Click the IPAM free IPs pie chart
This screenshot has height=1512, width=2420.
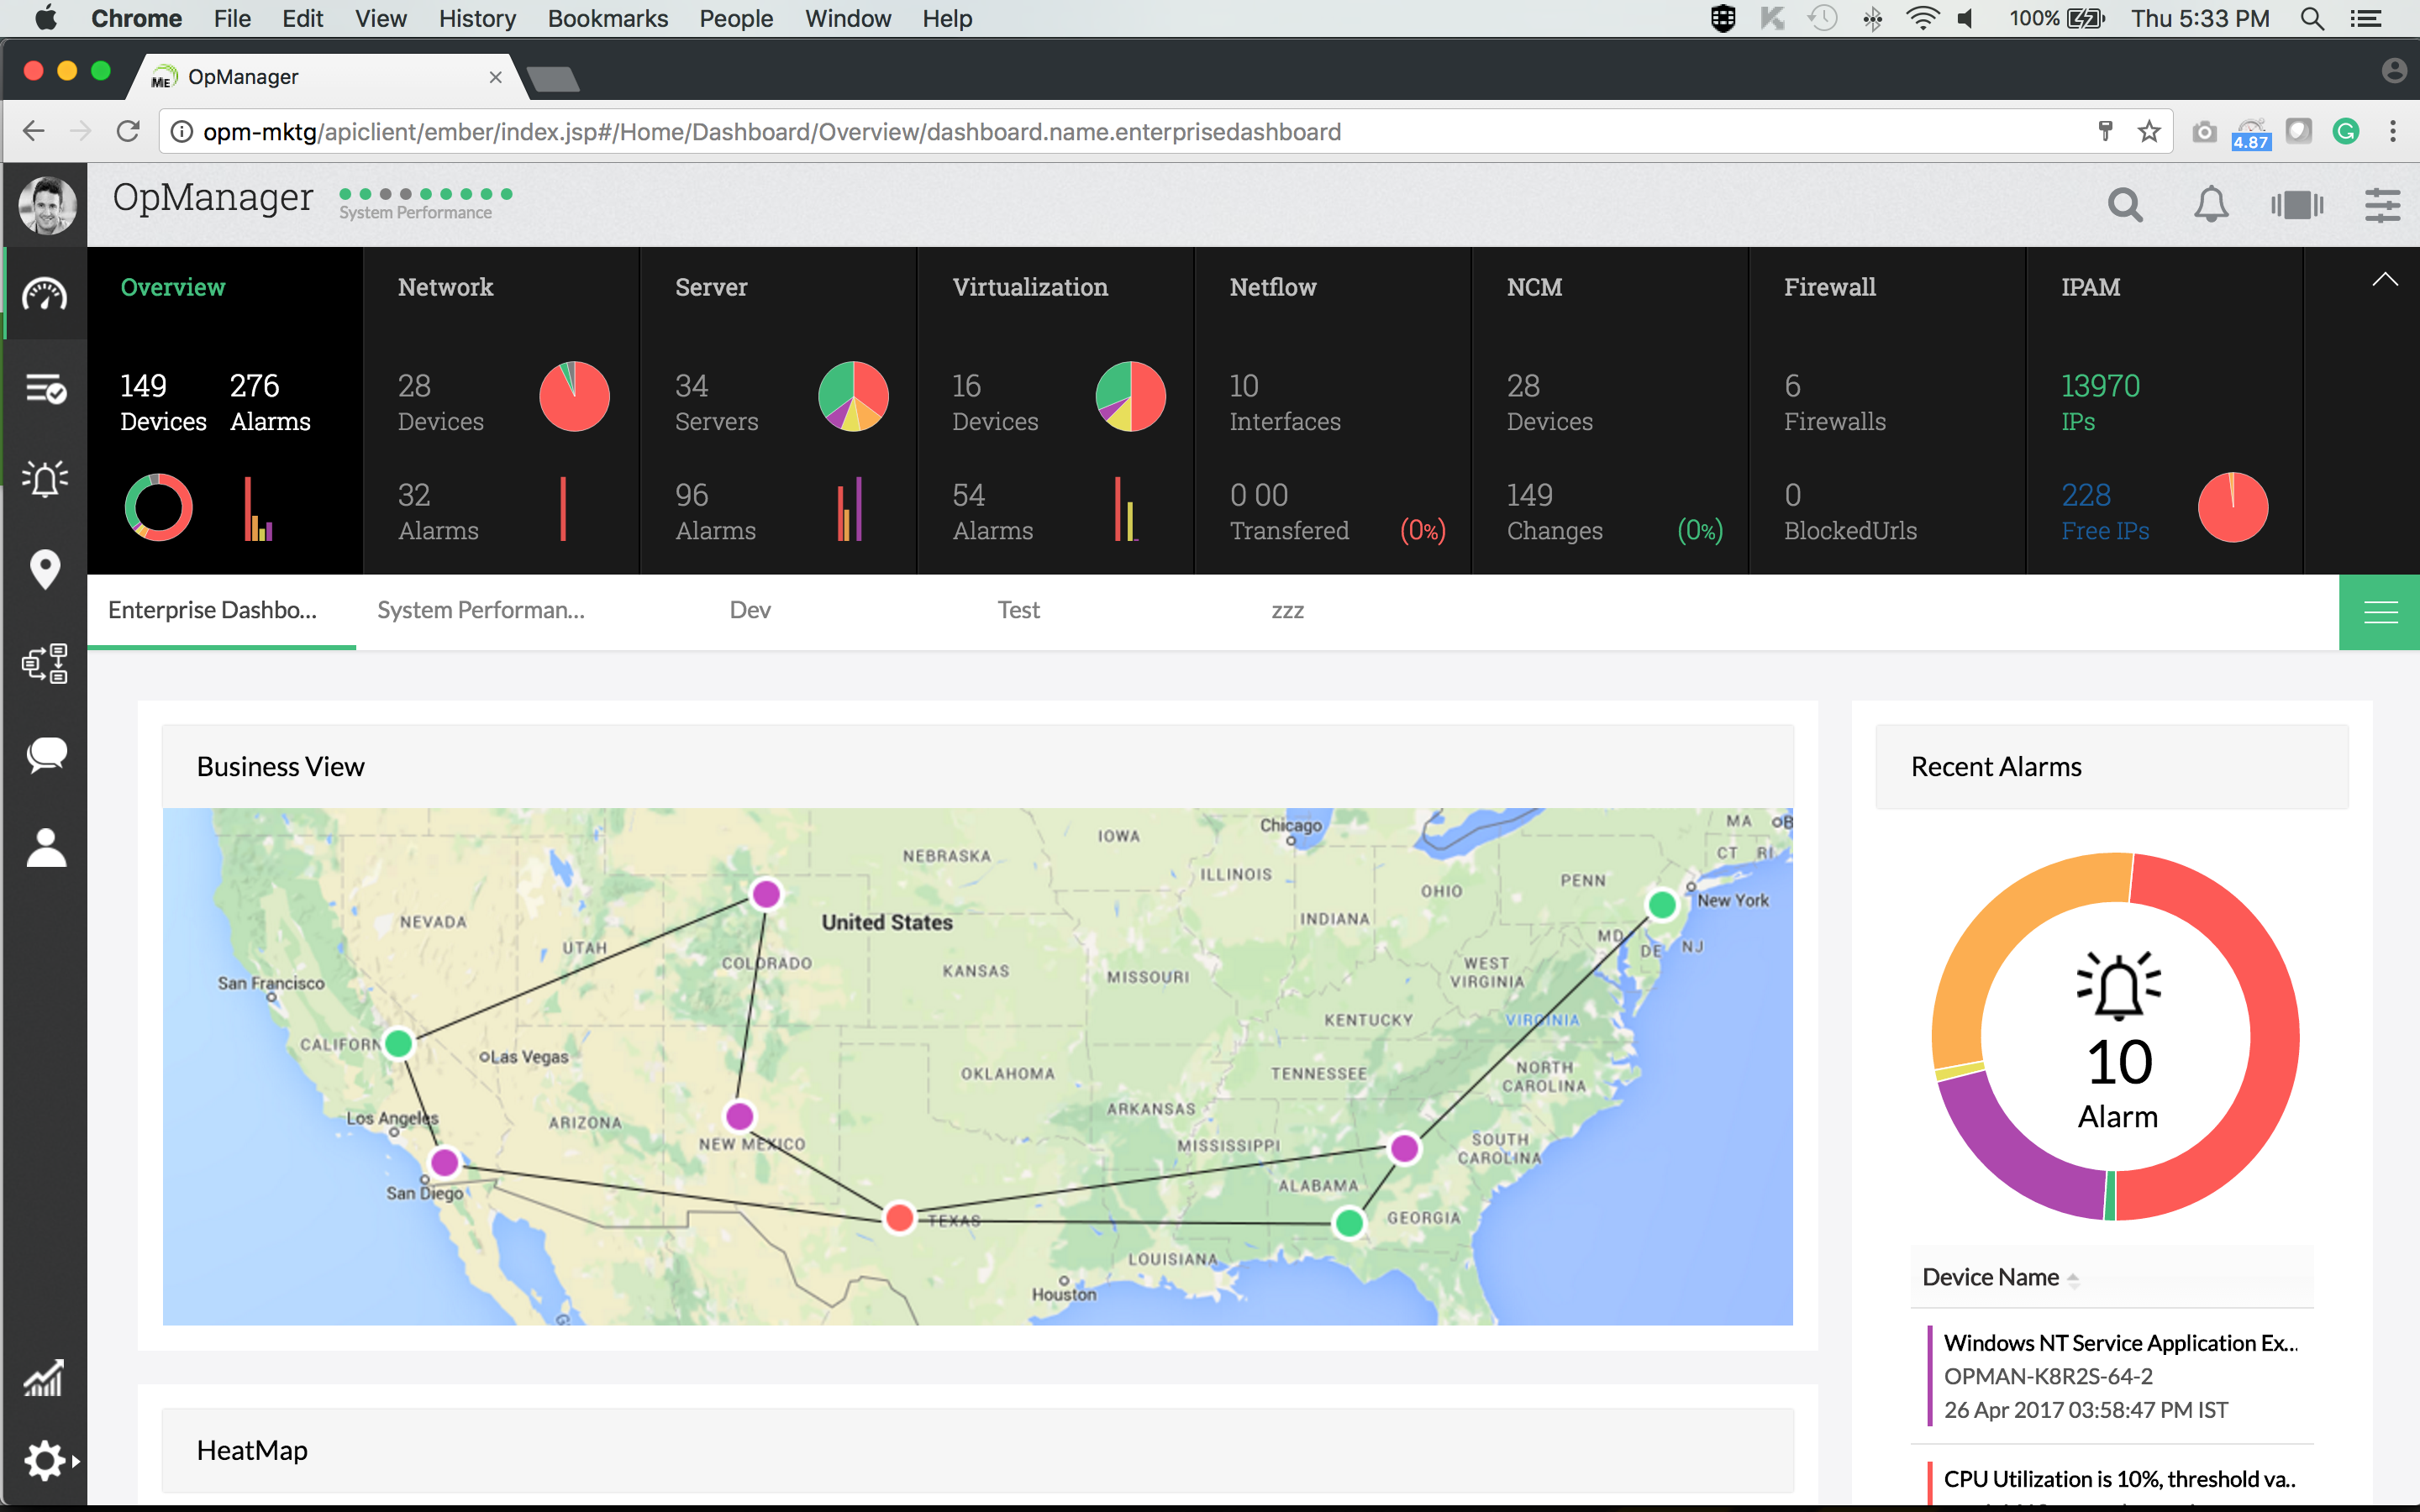click(x=2233, y=507)
